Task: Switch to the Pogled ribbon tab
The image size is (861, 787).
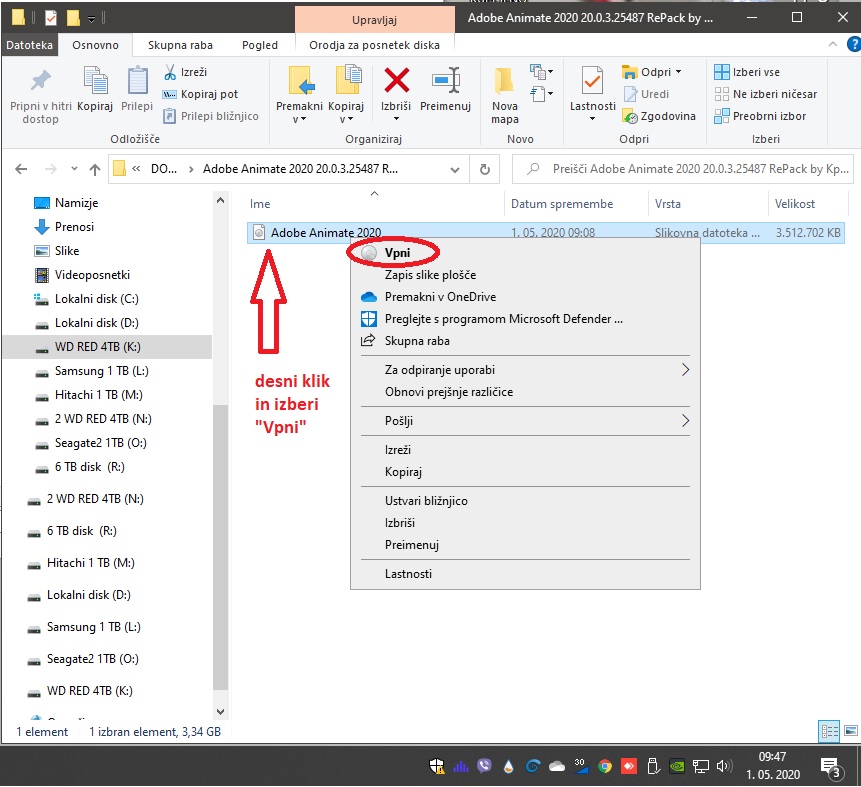Action: 260,45
